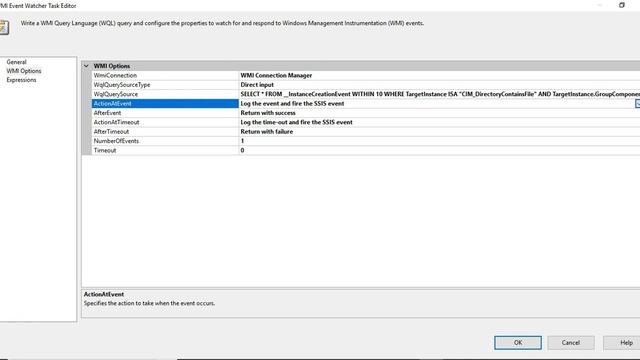
Task: Select the ActionAtTimeout property name
Action: tap(116, 122)
